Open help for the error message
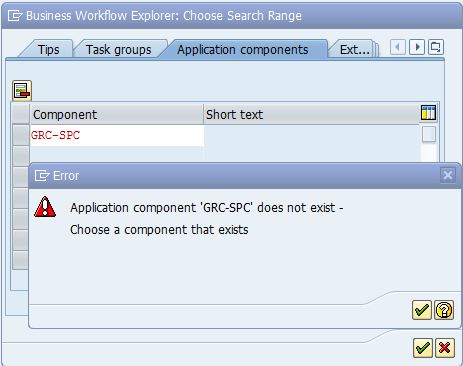The height and width of the screenshot is (366, 463). click(444, 310)
